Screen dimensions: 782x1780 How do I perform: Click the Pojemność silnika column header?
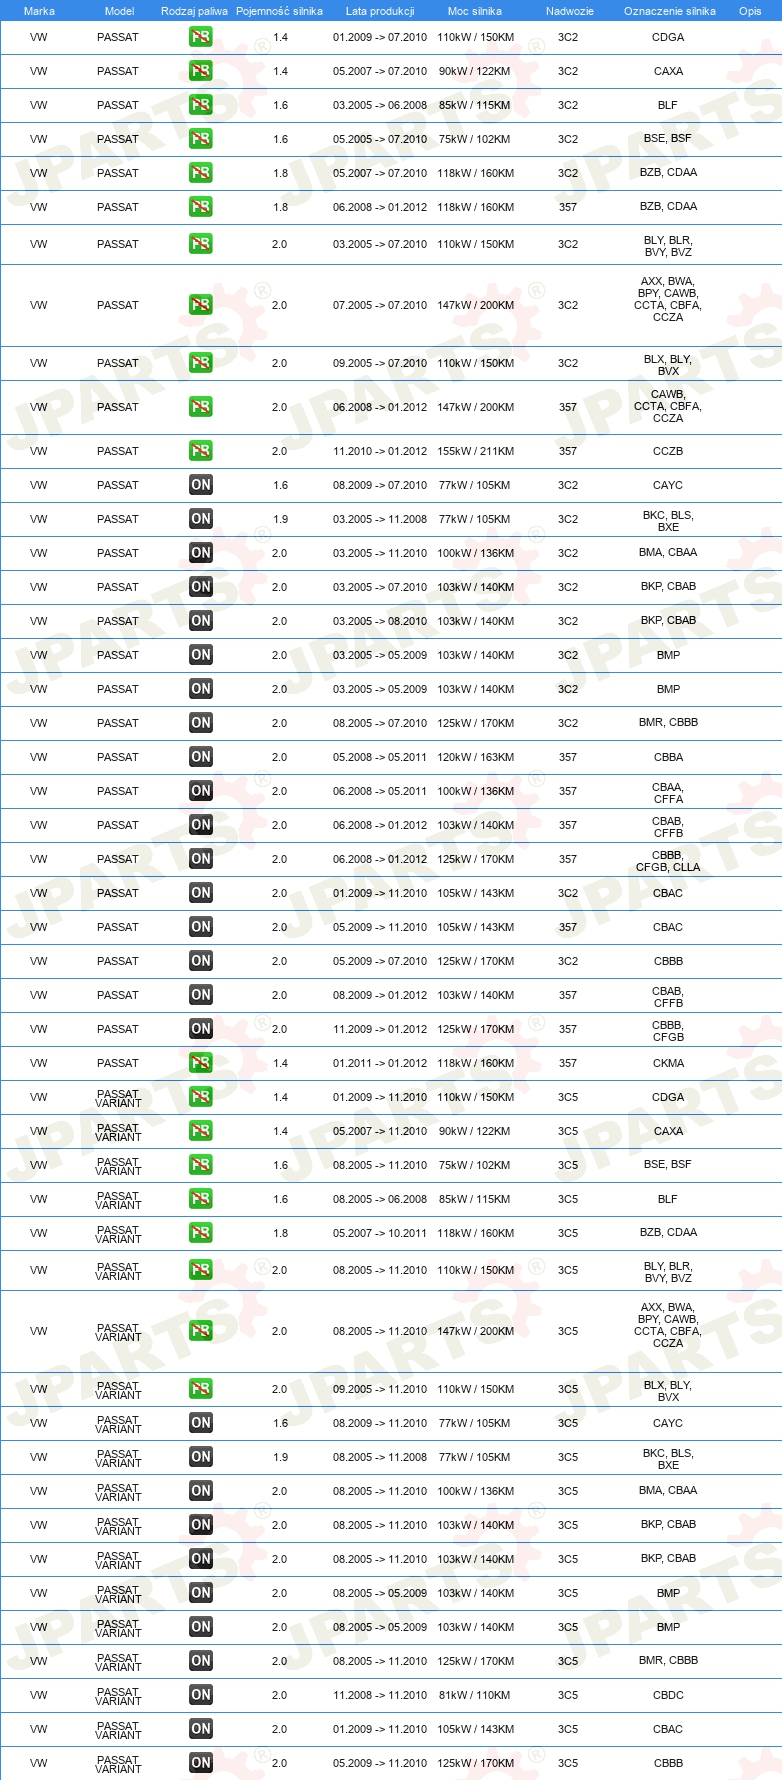click(x=280, y=11)
